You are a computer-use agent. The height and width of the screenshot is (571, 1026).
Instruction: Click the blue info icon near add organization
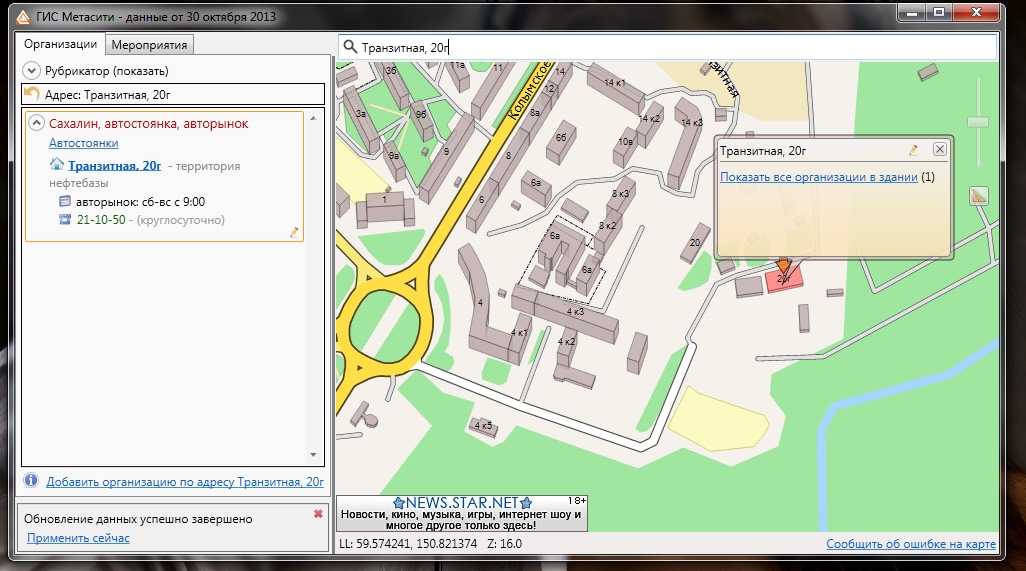click(x=31, y=481)
